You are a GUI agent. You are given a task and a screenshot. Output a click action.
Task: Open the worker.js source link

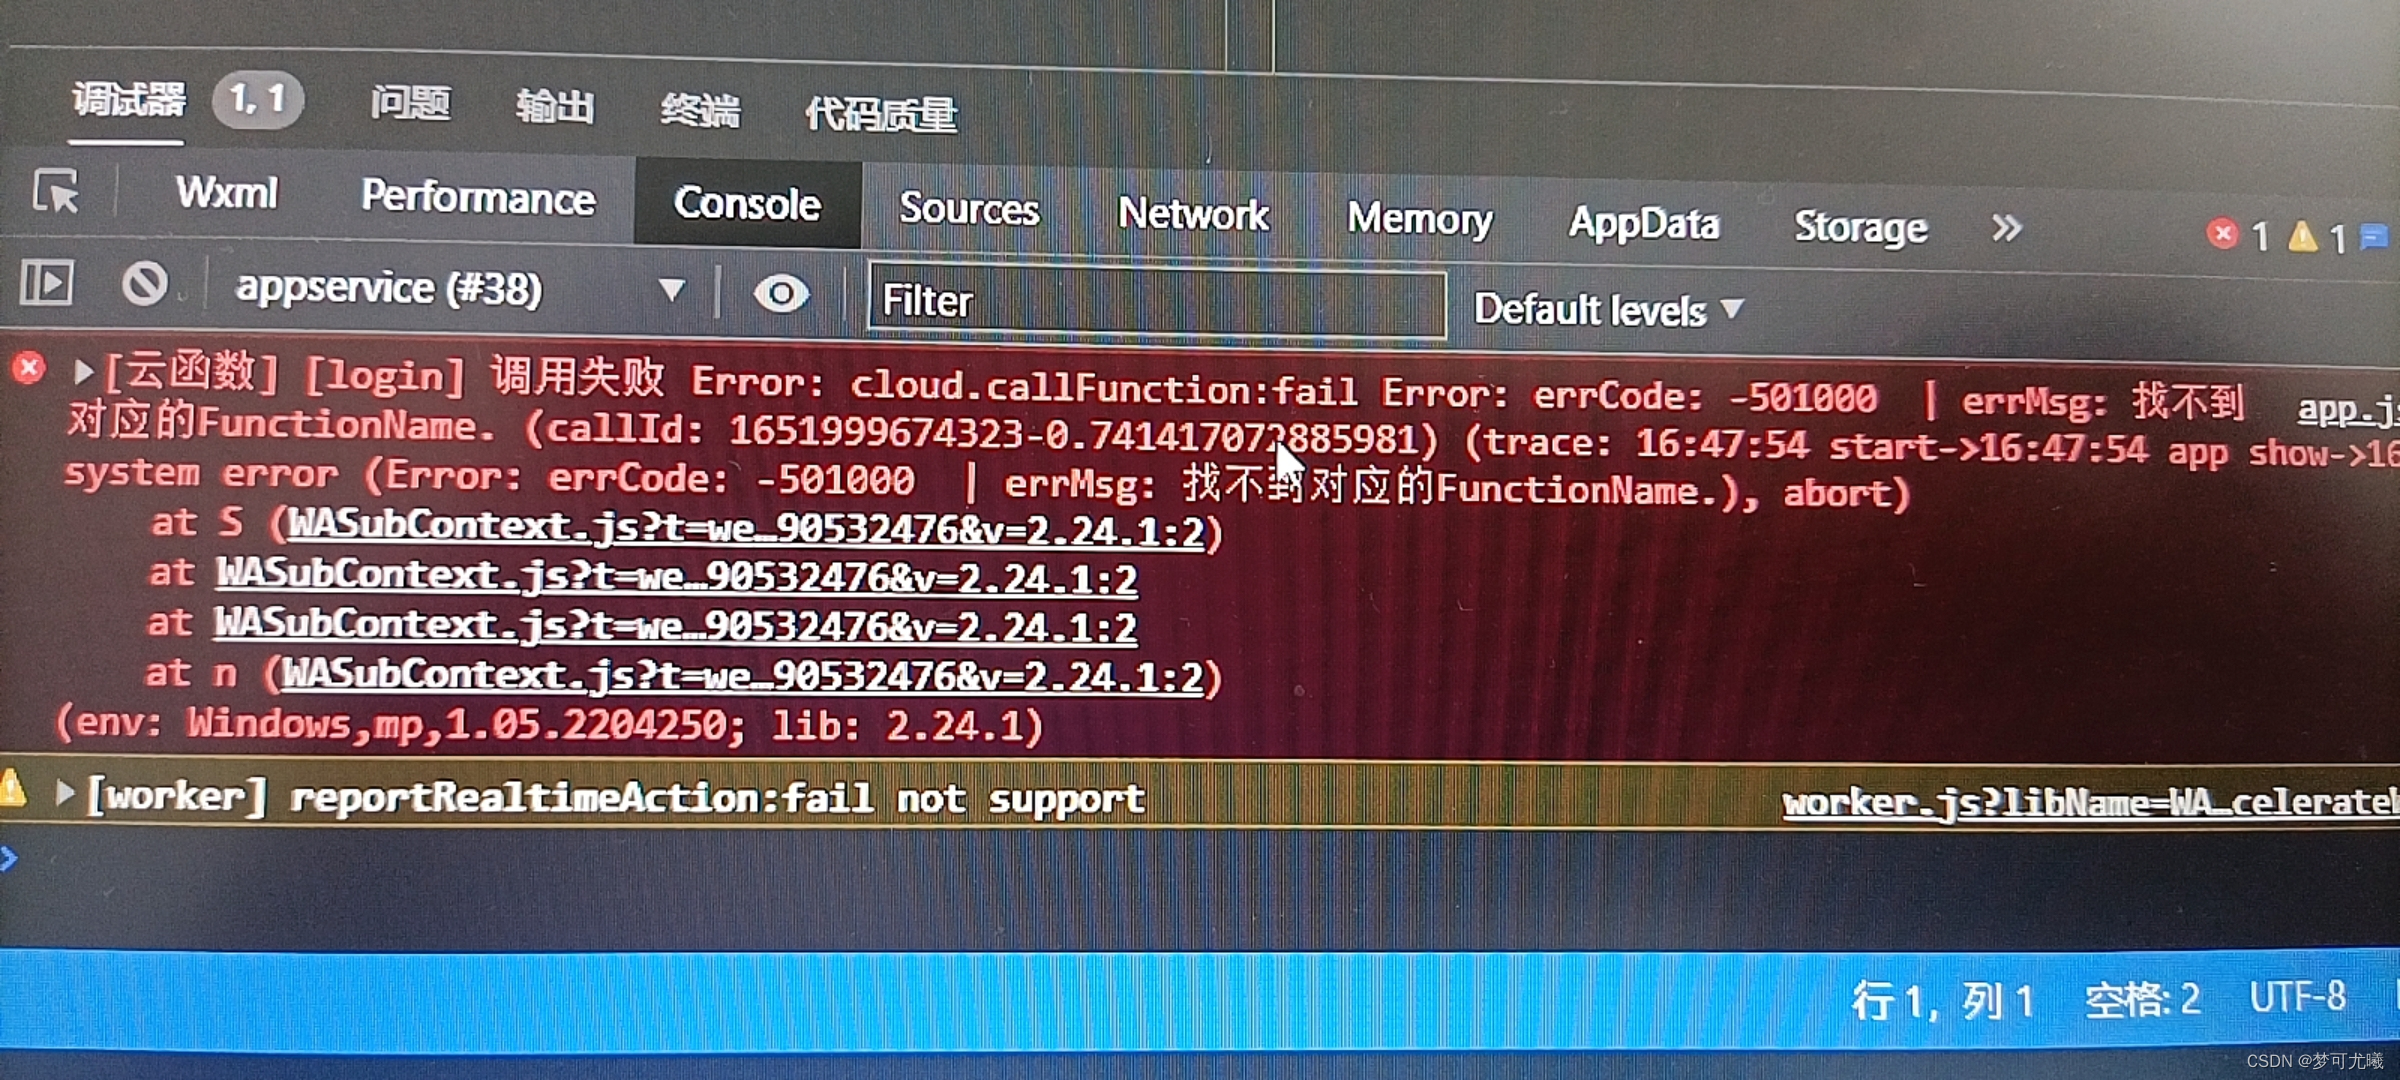2090,802
